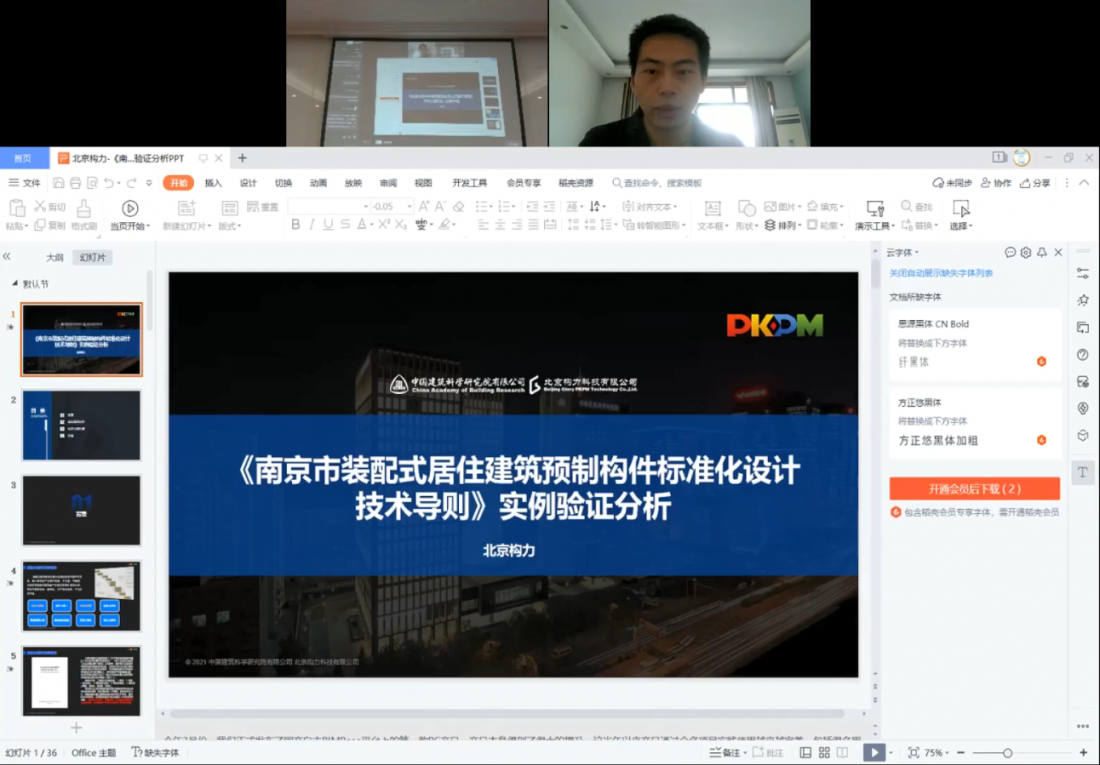Image resolution: width=1100 pixels, height=765 pixels.
Task: Open bullet list dropdown
Action: (x=491, y=206)
